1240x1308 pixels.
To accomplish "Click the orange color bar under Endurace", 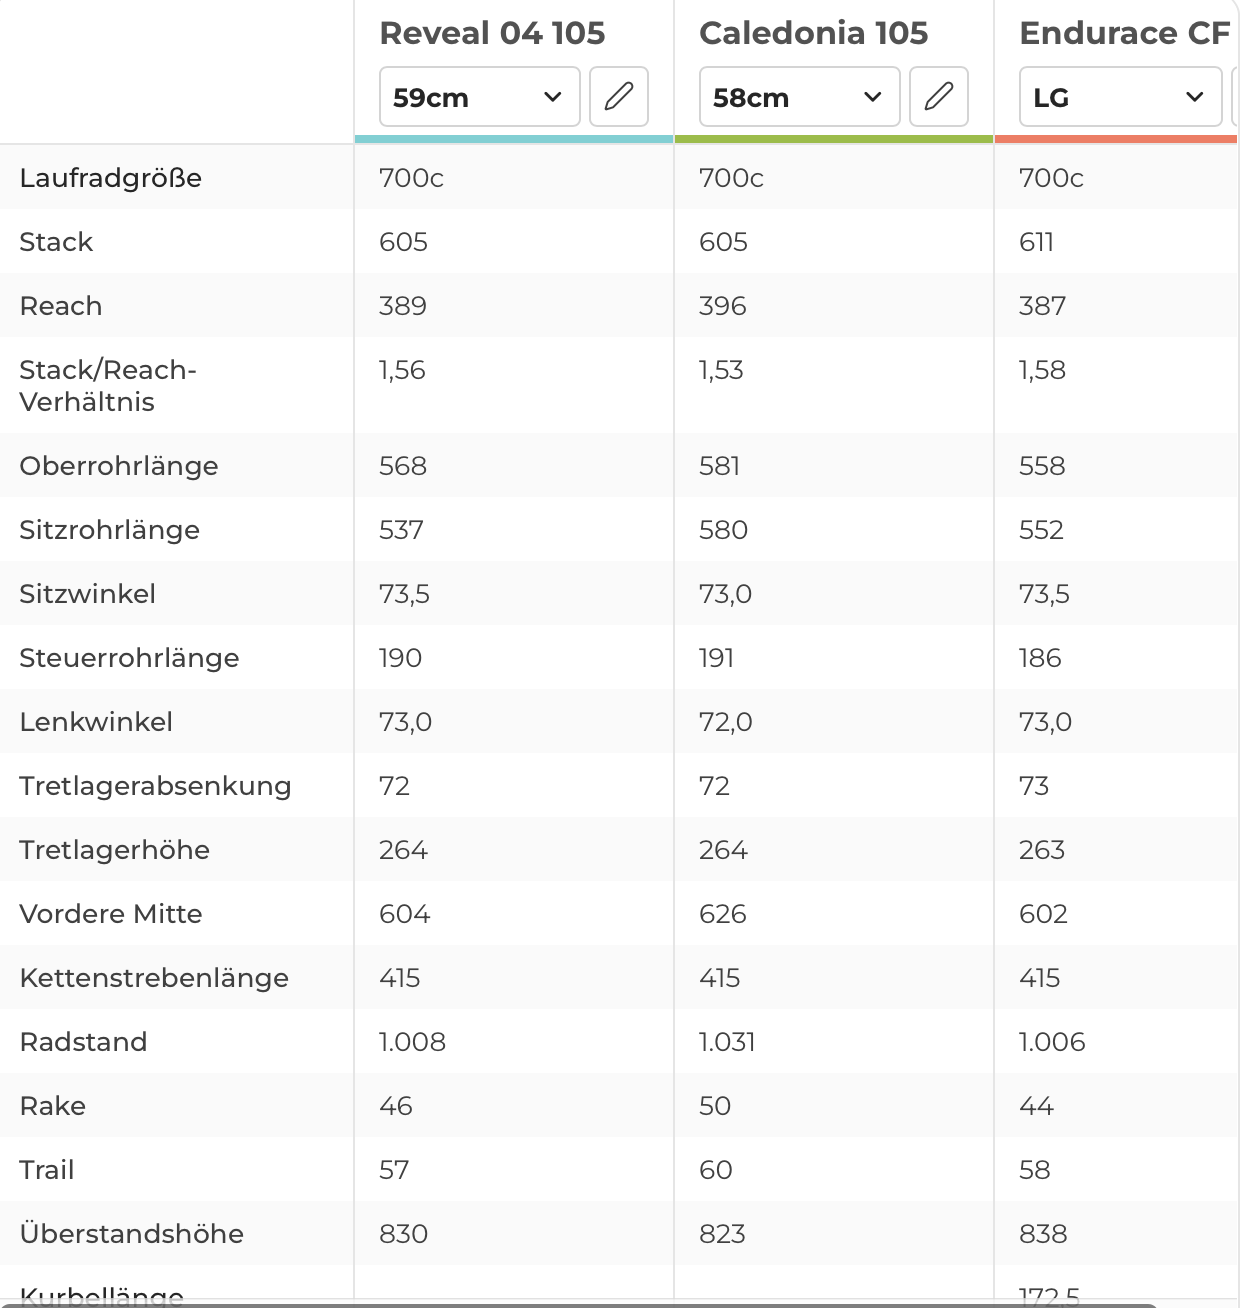I will (x=1116, y=139).
